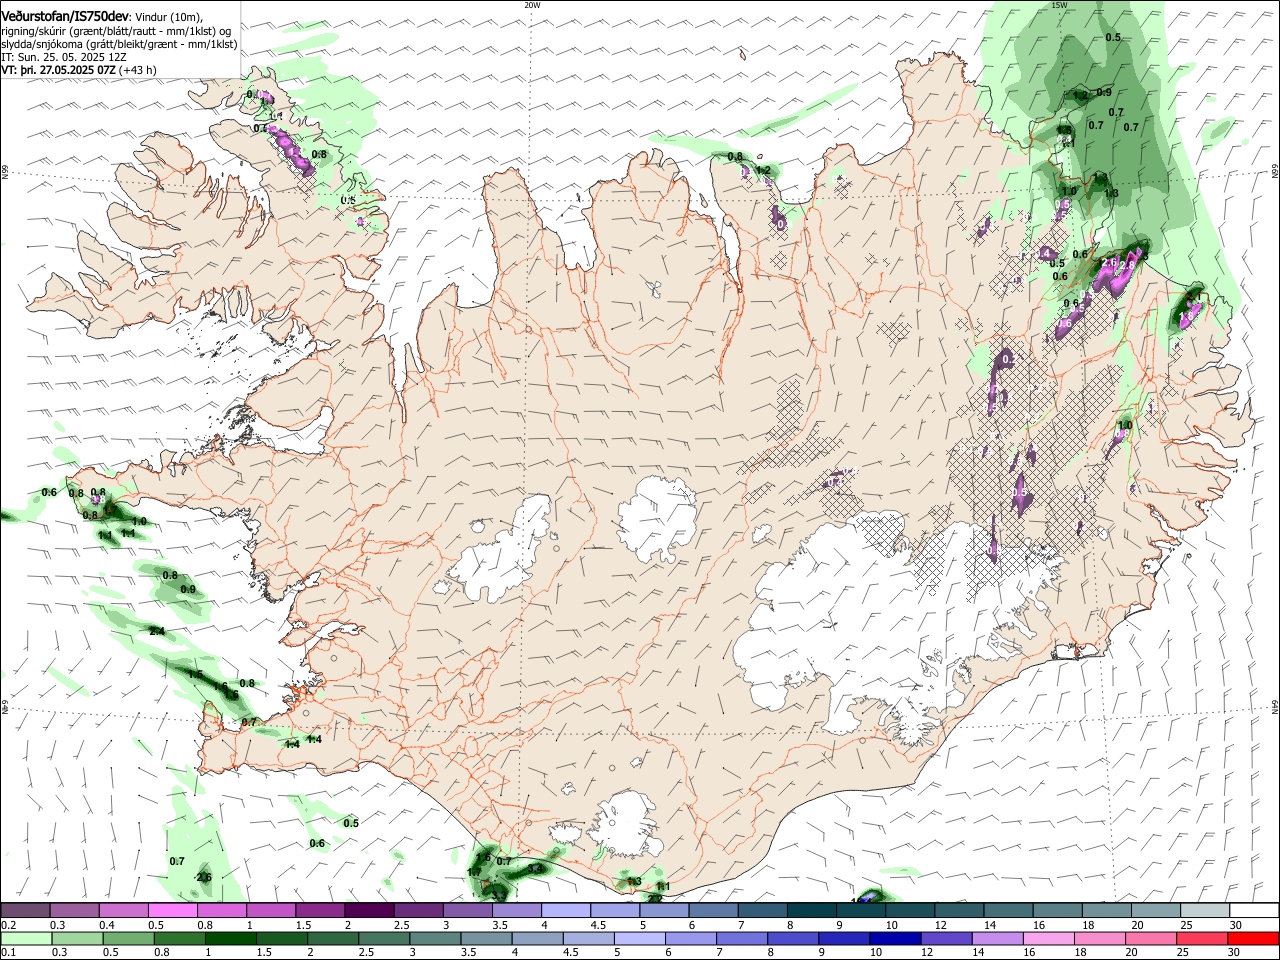Click the 0.2 label under top legend row
Viewport: 1280px width, 960px height.
coord(8,925)
